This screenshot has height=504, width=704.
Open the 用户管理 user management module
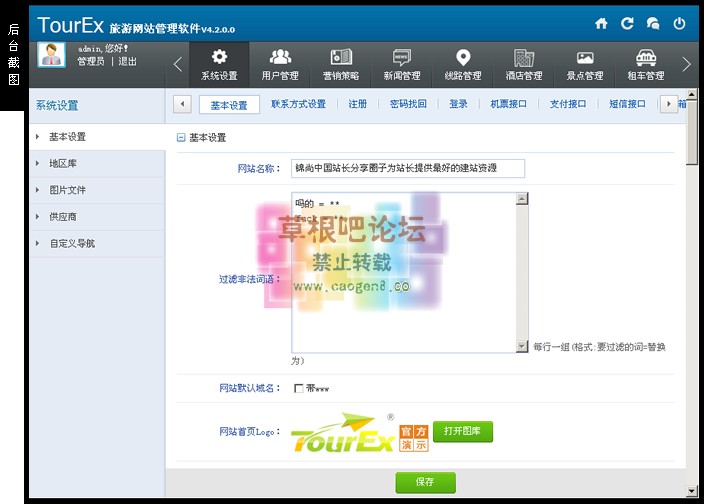280,64
